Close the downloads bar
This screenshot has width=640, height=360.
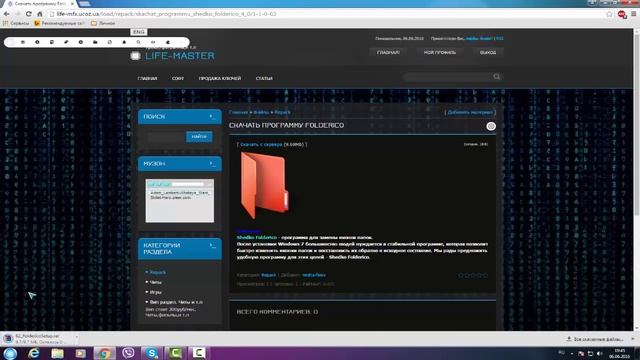pos(633,338)
